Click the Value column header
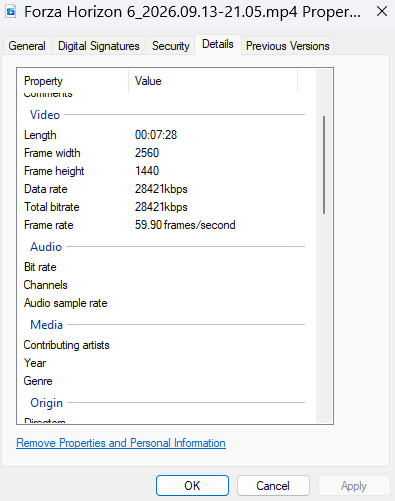 tap(213, 81)
